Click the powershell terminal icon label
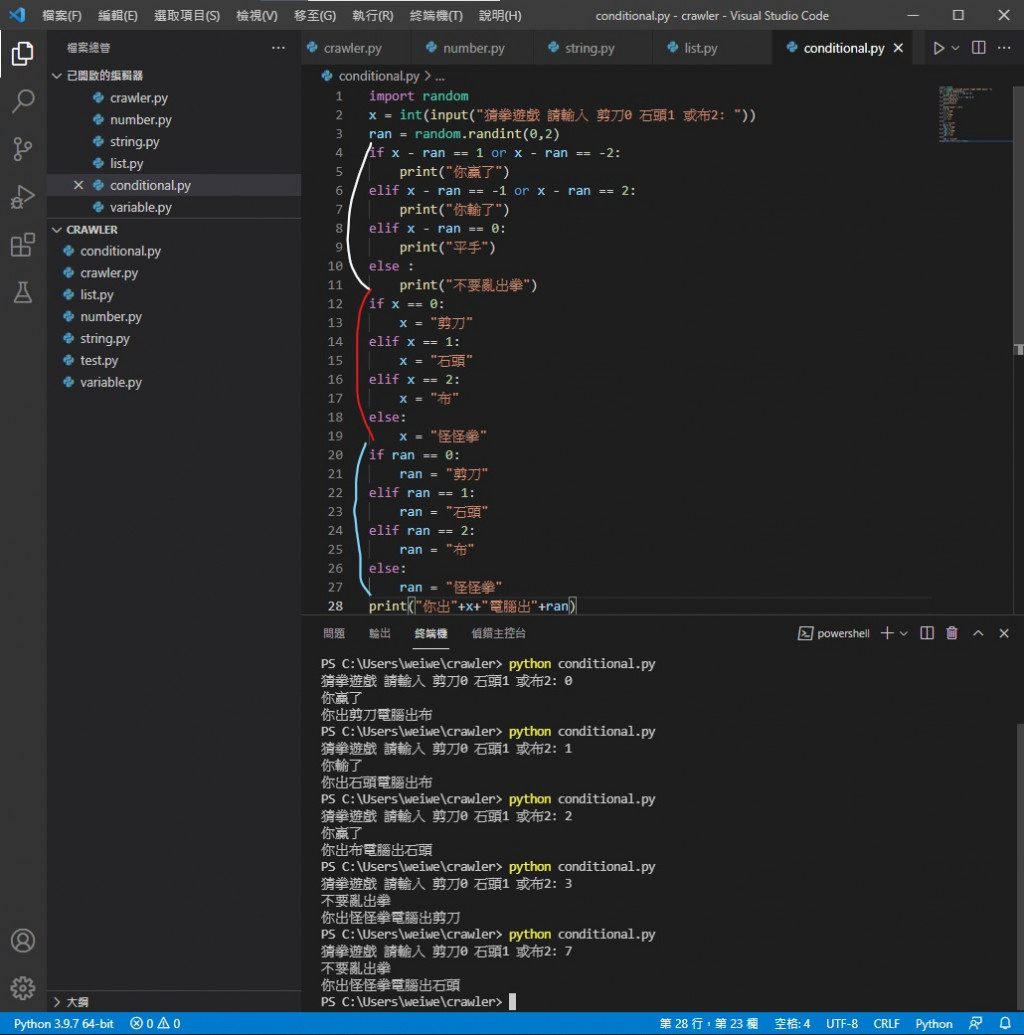Screen dimensions: 1024x1035 834,633
